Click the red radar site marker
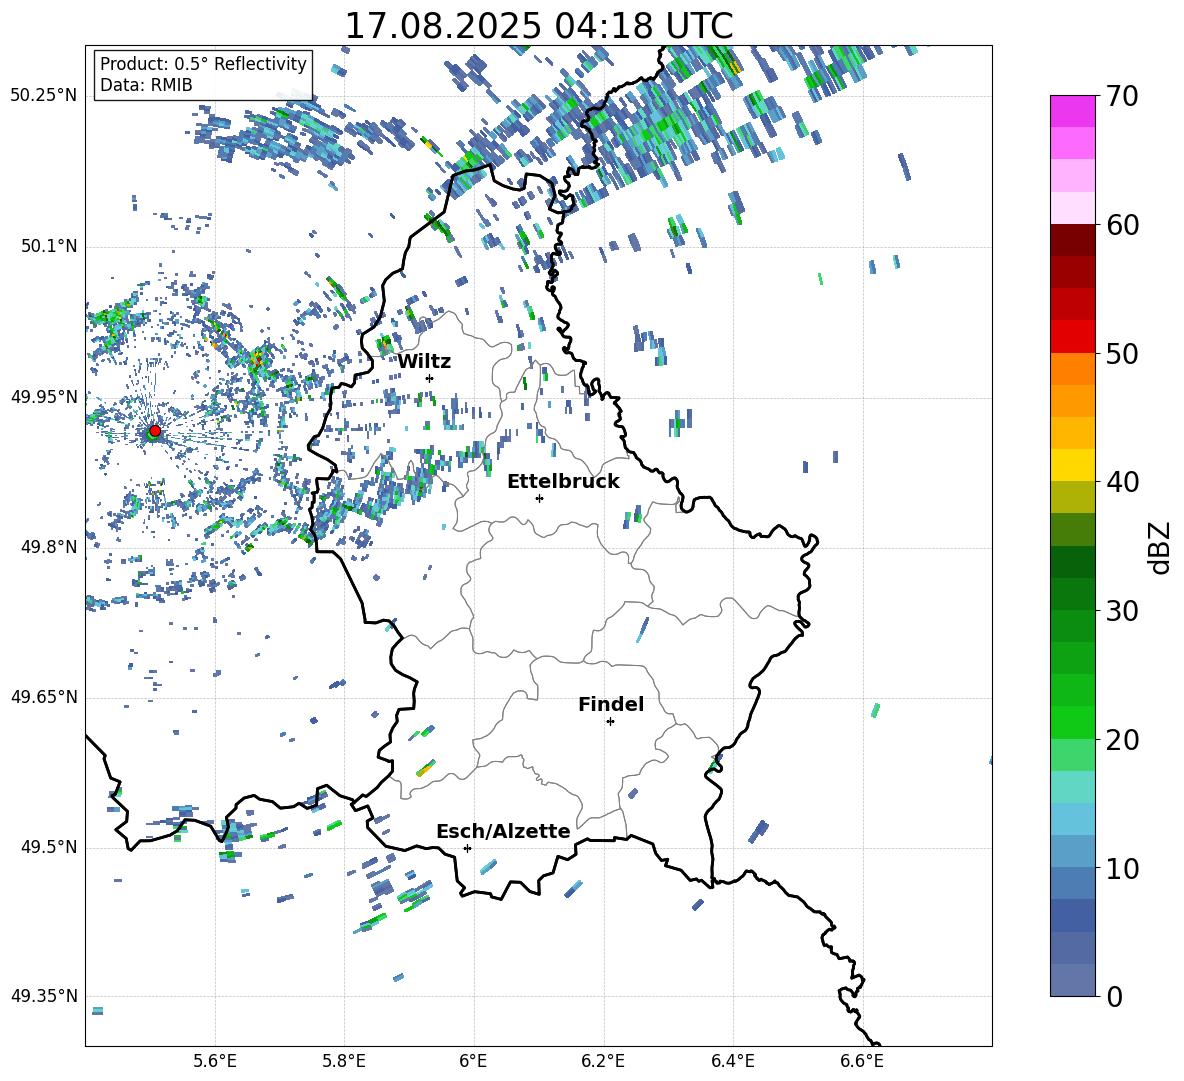The height and width of the screenshot is (1081, 1184). (155, 430)
